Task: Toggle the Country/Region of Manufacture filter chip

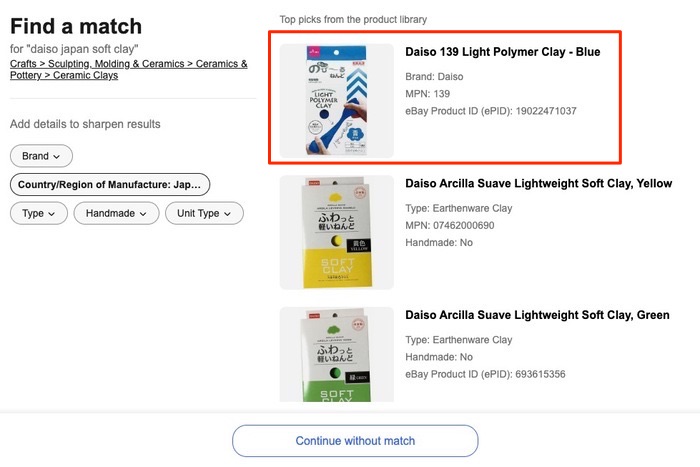Action: click(110, 185)
